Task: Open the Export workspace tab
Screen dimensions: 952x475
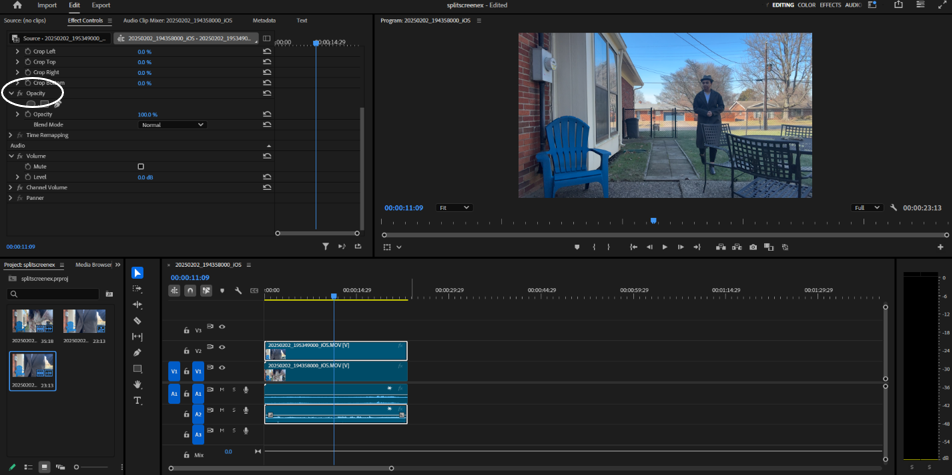Action: coord(101,5)
